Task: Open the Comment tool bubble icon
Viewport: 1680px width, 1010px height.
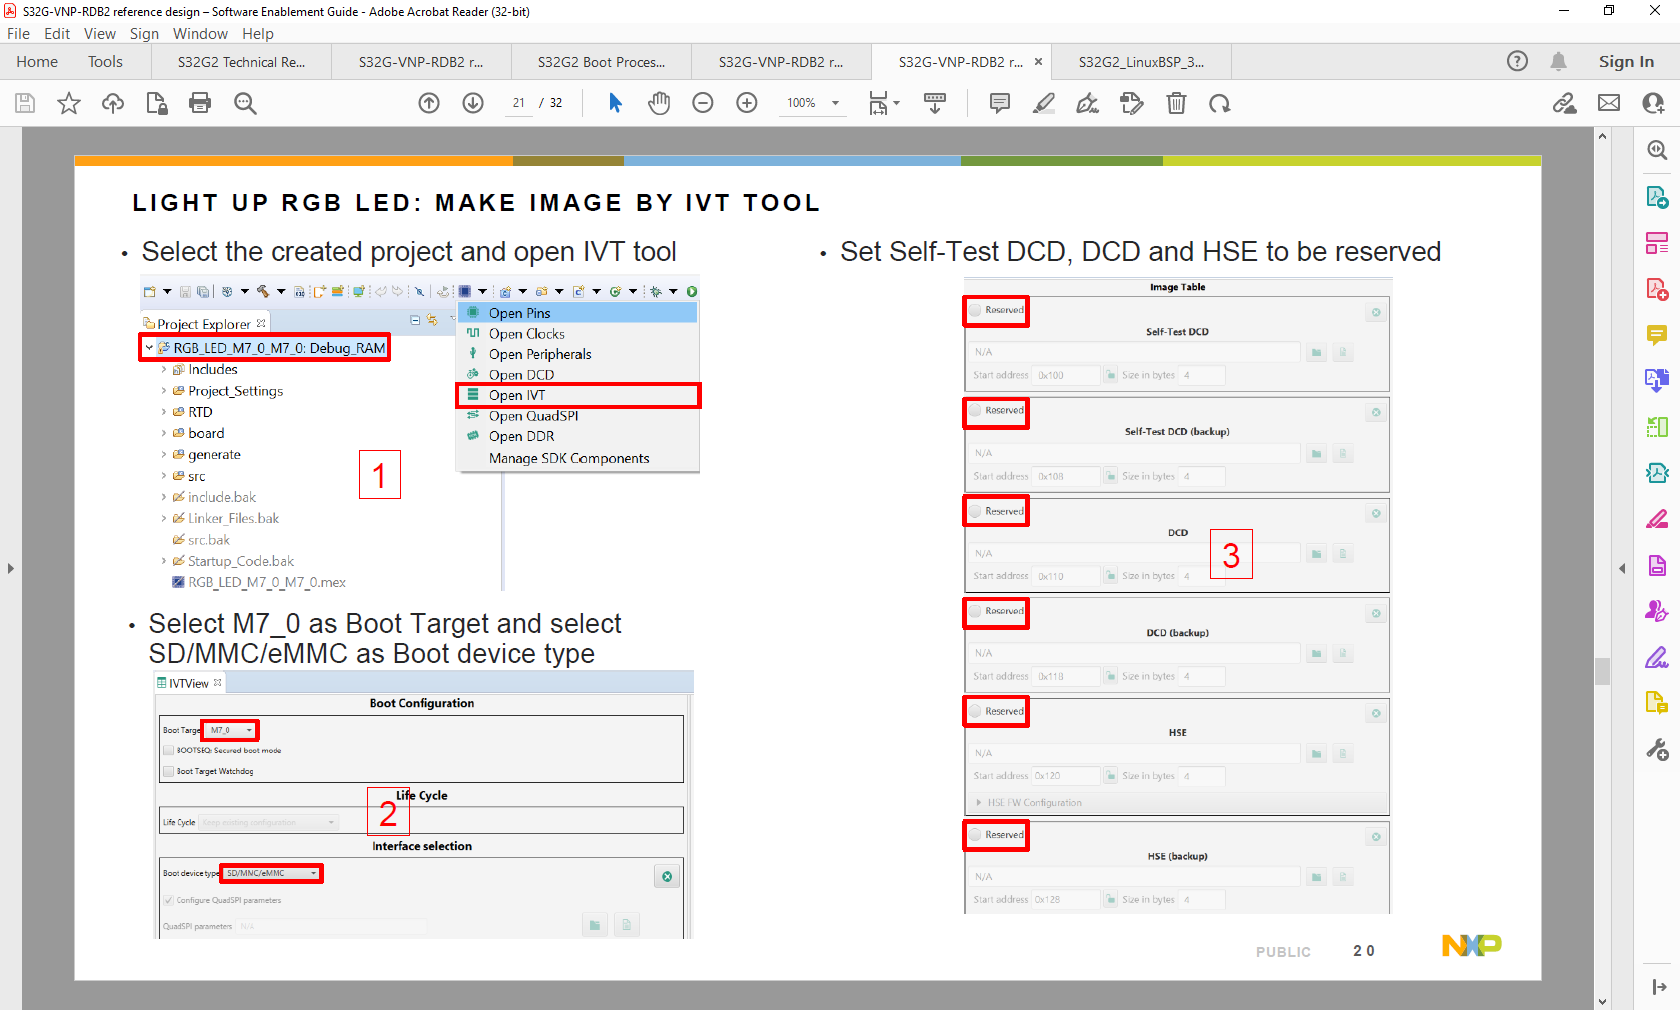Action: (x=999, y=103)
